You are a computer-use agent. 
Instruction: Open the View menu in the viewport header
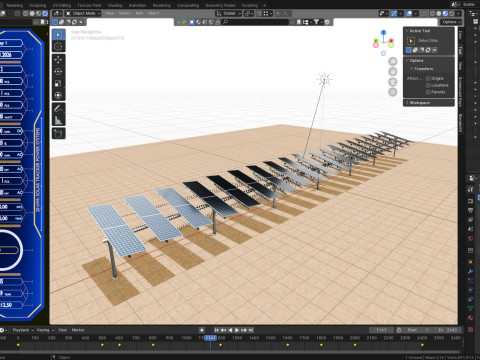click(109, 13)
